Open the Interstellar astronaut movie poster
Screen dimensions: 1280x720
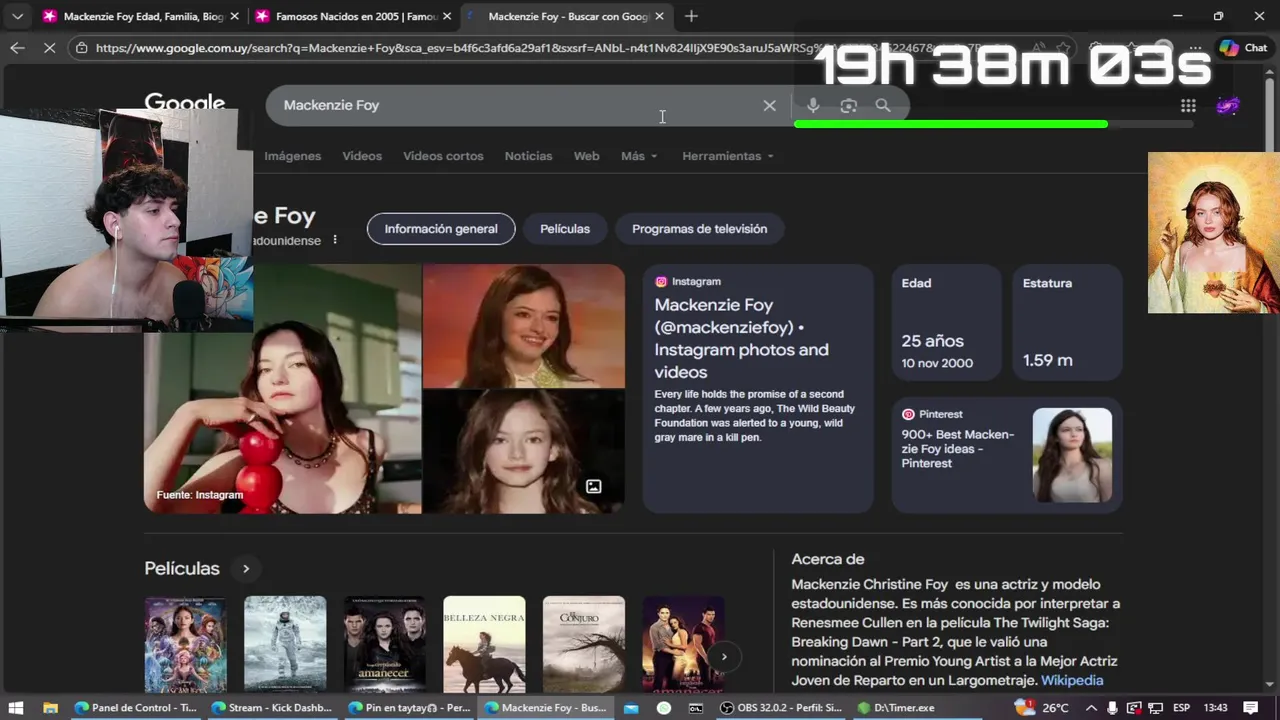coord(285,645)
